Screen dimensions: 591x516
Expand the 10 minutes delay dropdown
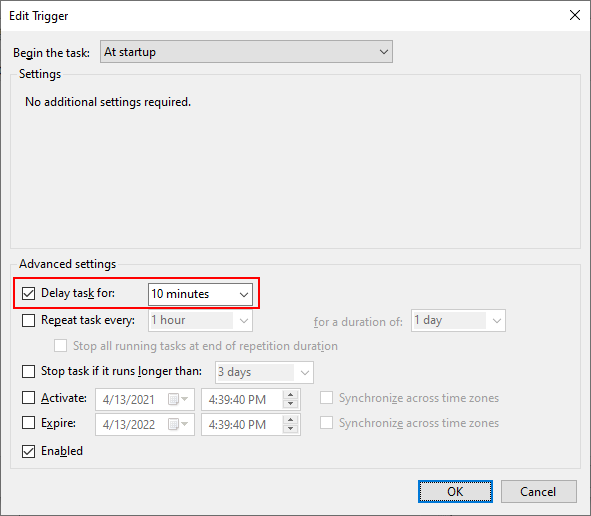tap(200, 294)
